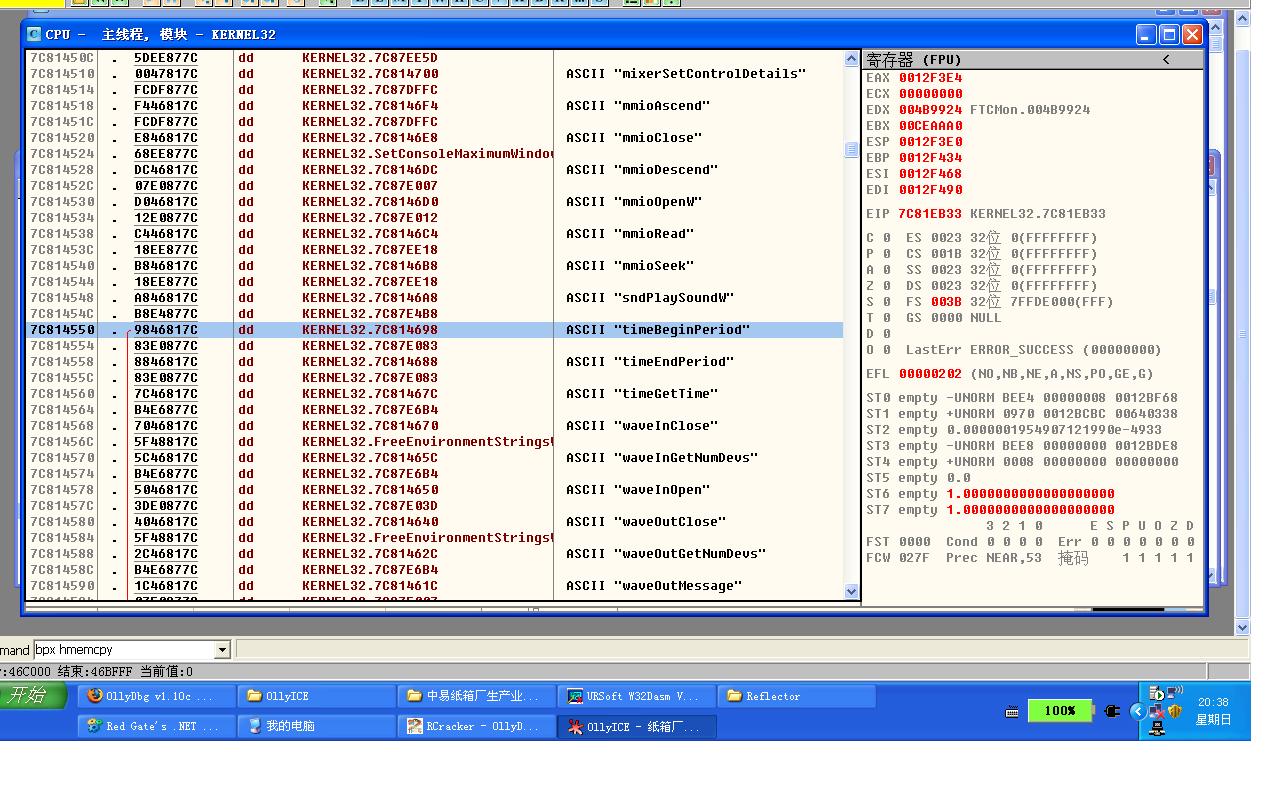The width and height of the screenshot is (1280, 800).
Task: Click the power plug tray icon
Action: (1112, 711)
